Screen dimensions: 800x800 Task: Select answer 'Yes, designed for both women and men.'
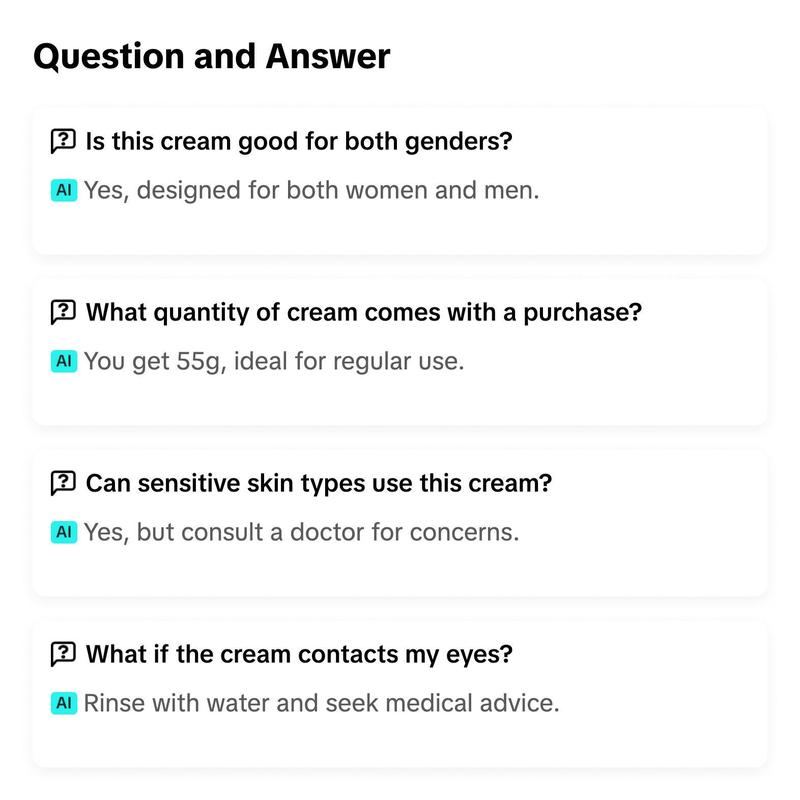point(311,190)
